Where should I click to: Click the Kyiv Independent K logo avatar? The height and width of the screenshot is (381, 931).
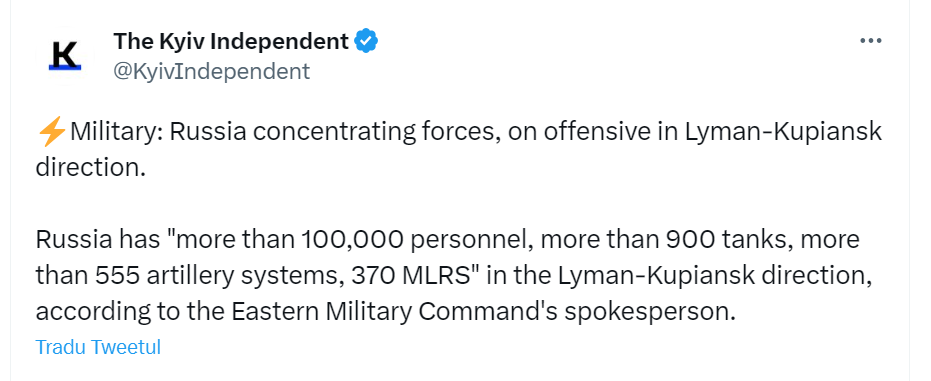click(64, 56)
